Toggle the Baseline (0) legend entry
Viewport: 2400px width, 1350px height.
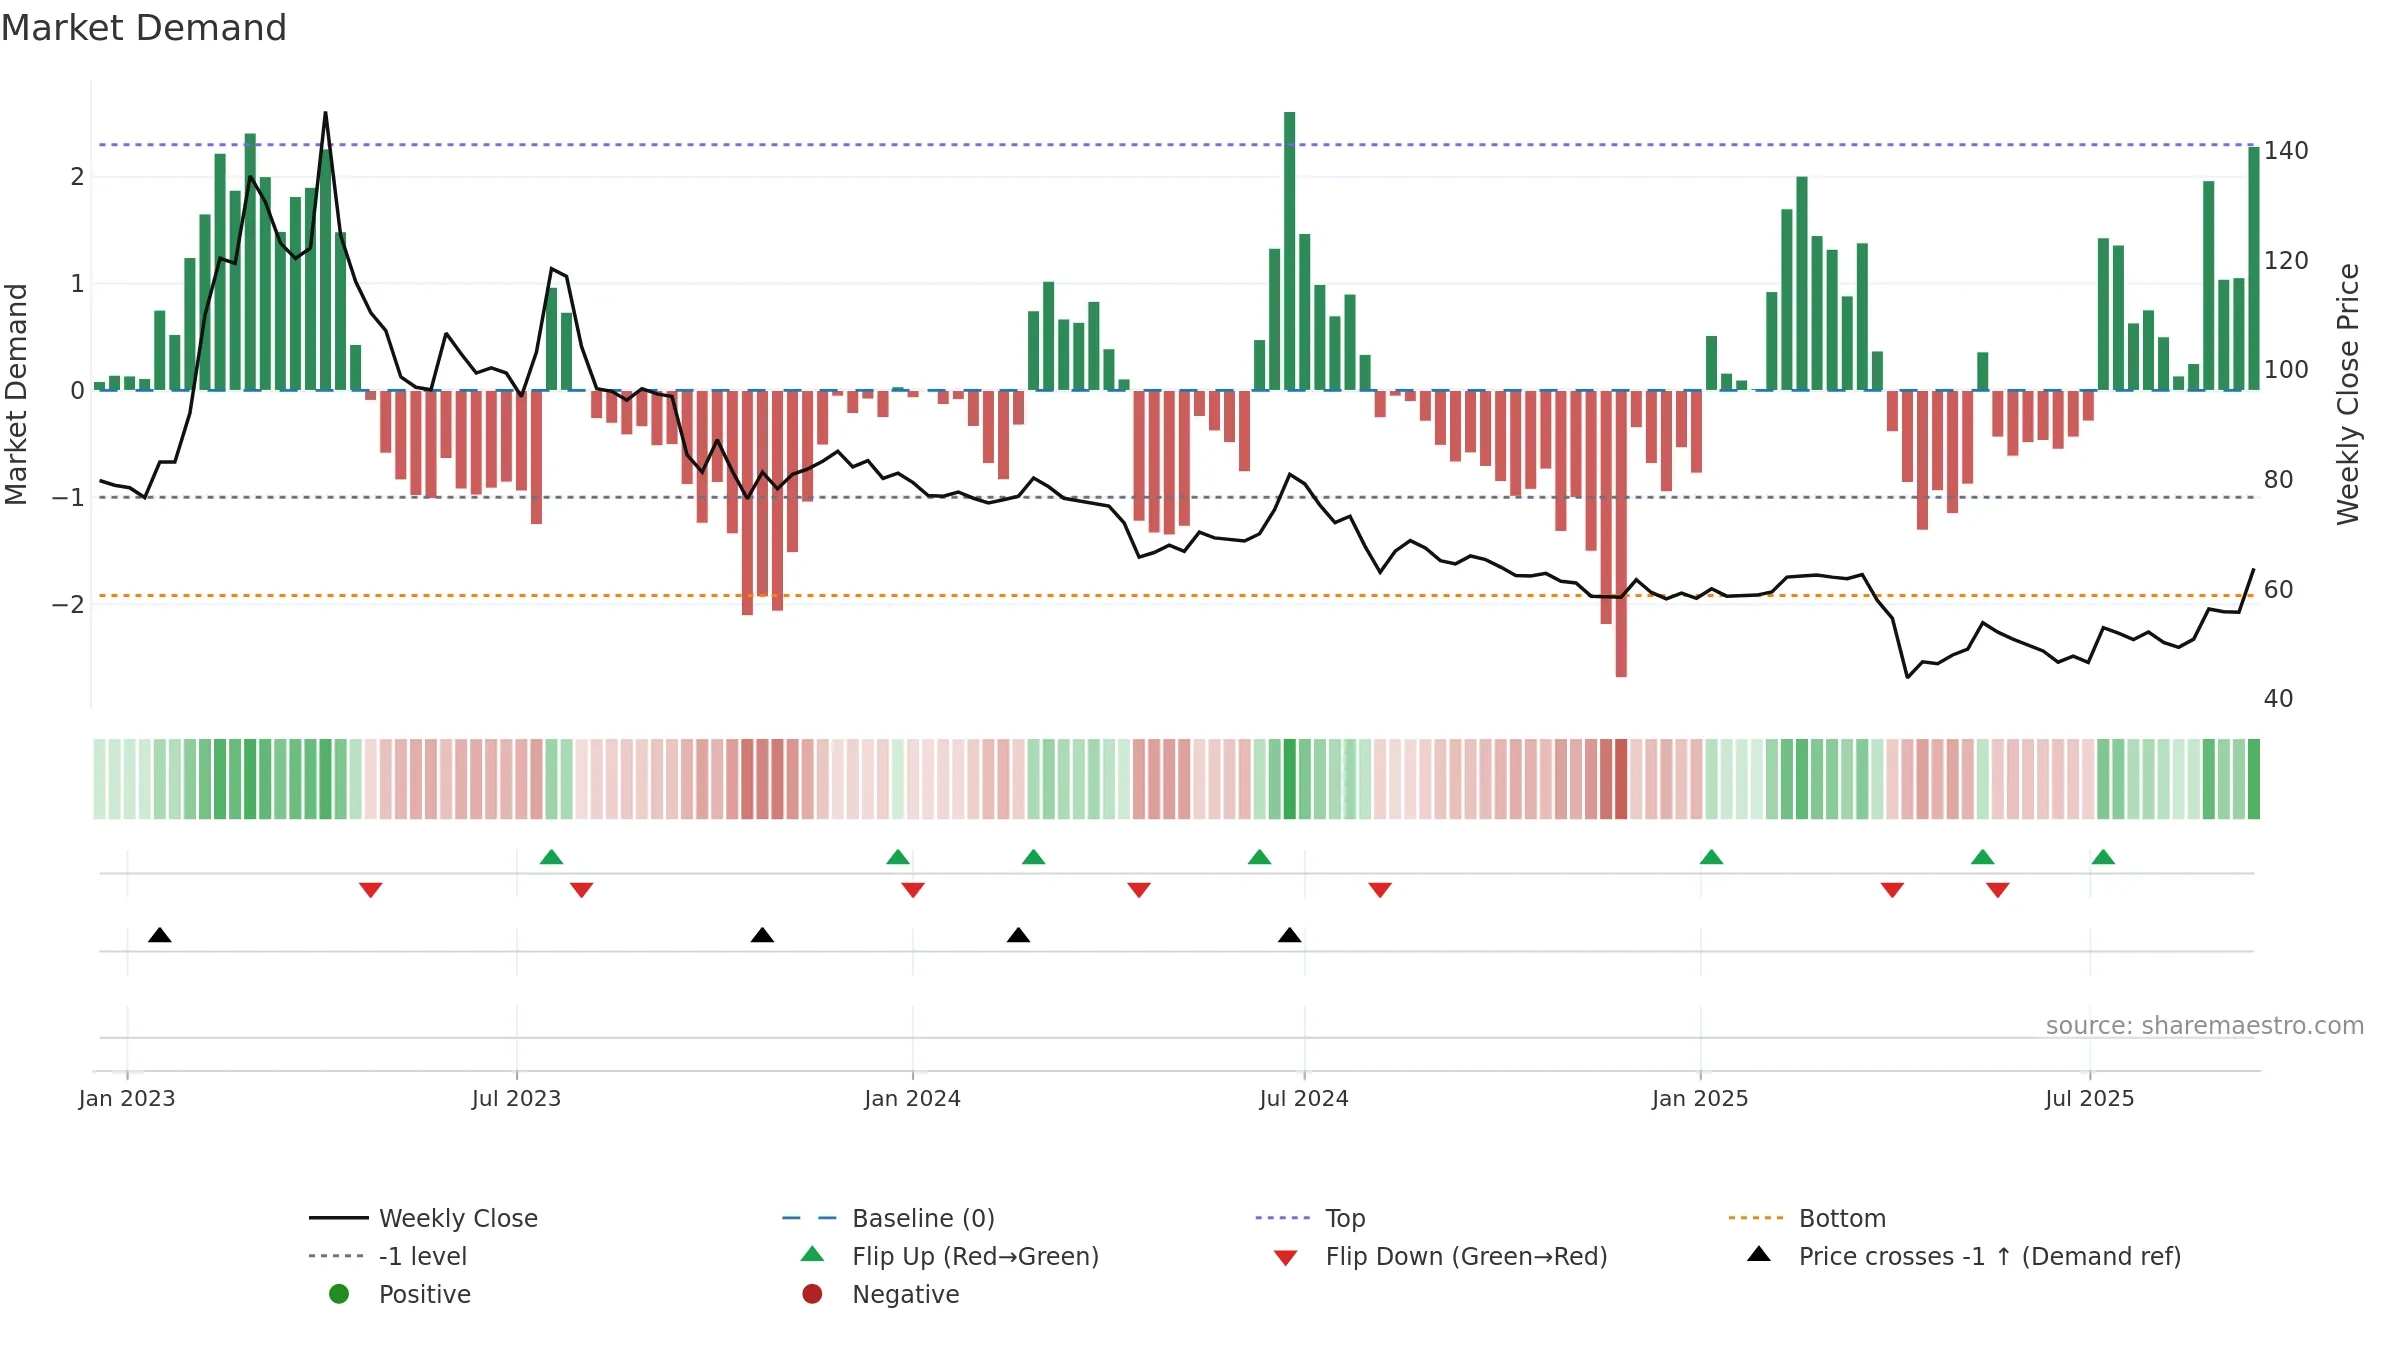coord(889,1218)
